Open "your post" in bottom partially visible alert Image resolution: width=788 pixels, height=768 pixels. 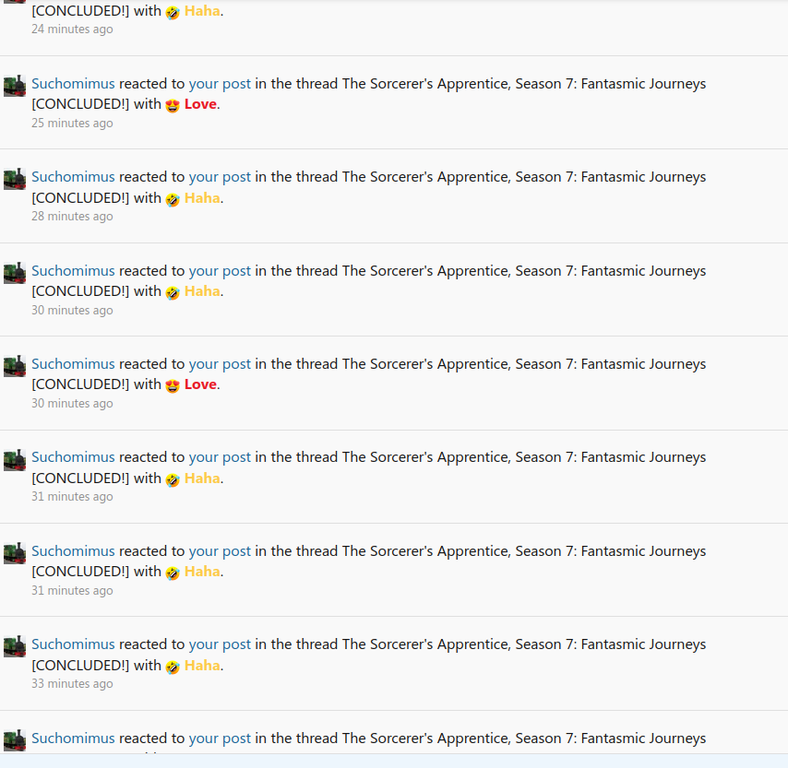tap(220, 738)
